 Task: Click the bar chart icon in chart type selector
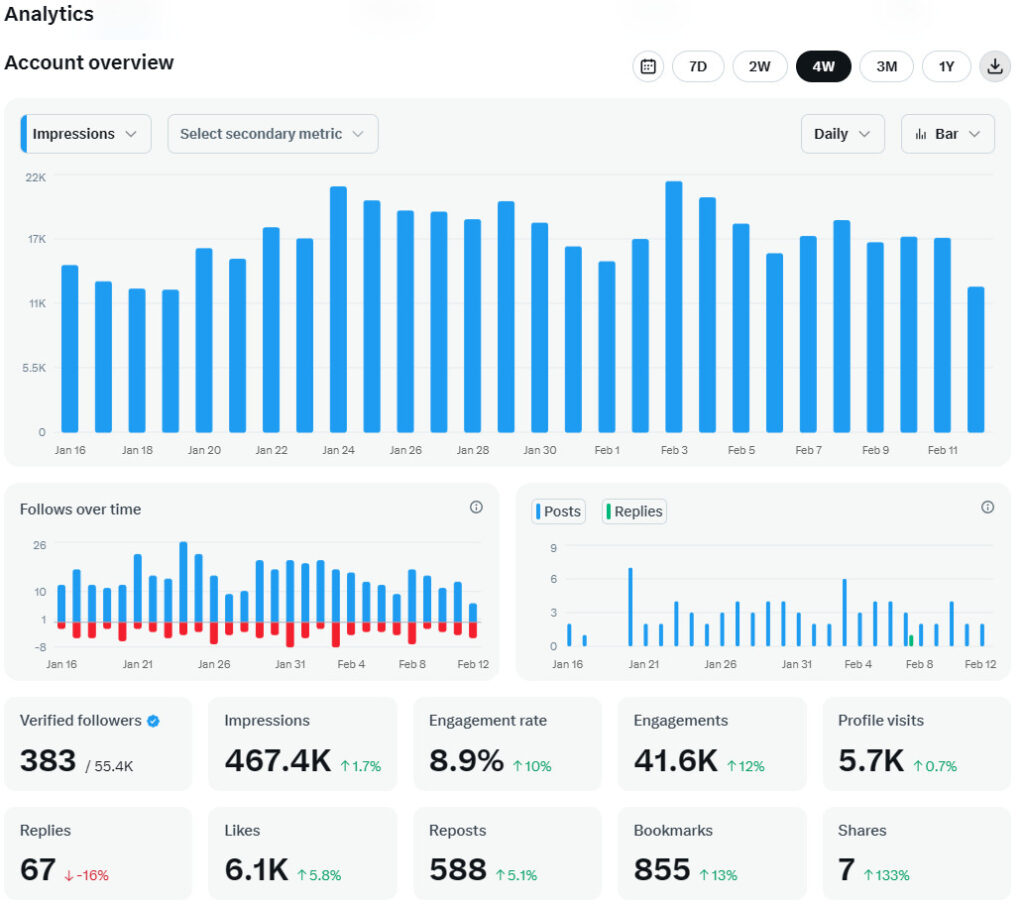tap(921, 134)
